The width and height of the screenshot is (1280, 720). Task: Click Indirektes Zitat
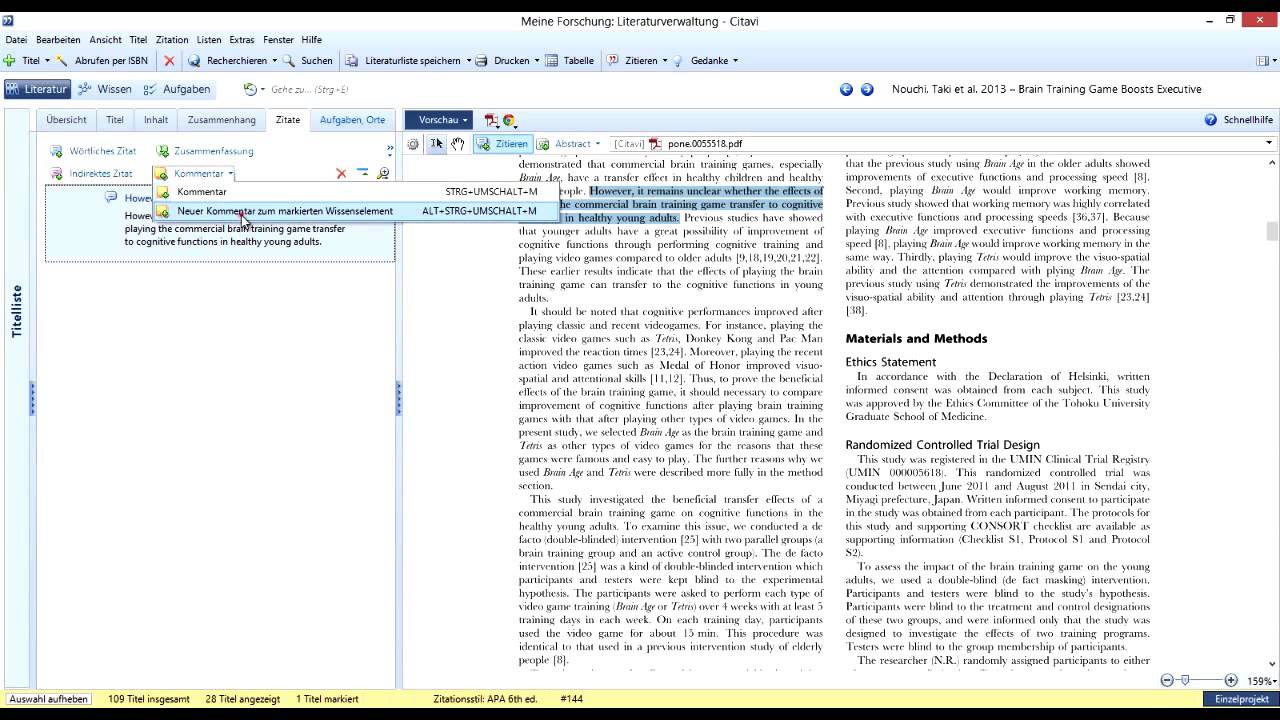click(x=91, y=173)
